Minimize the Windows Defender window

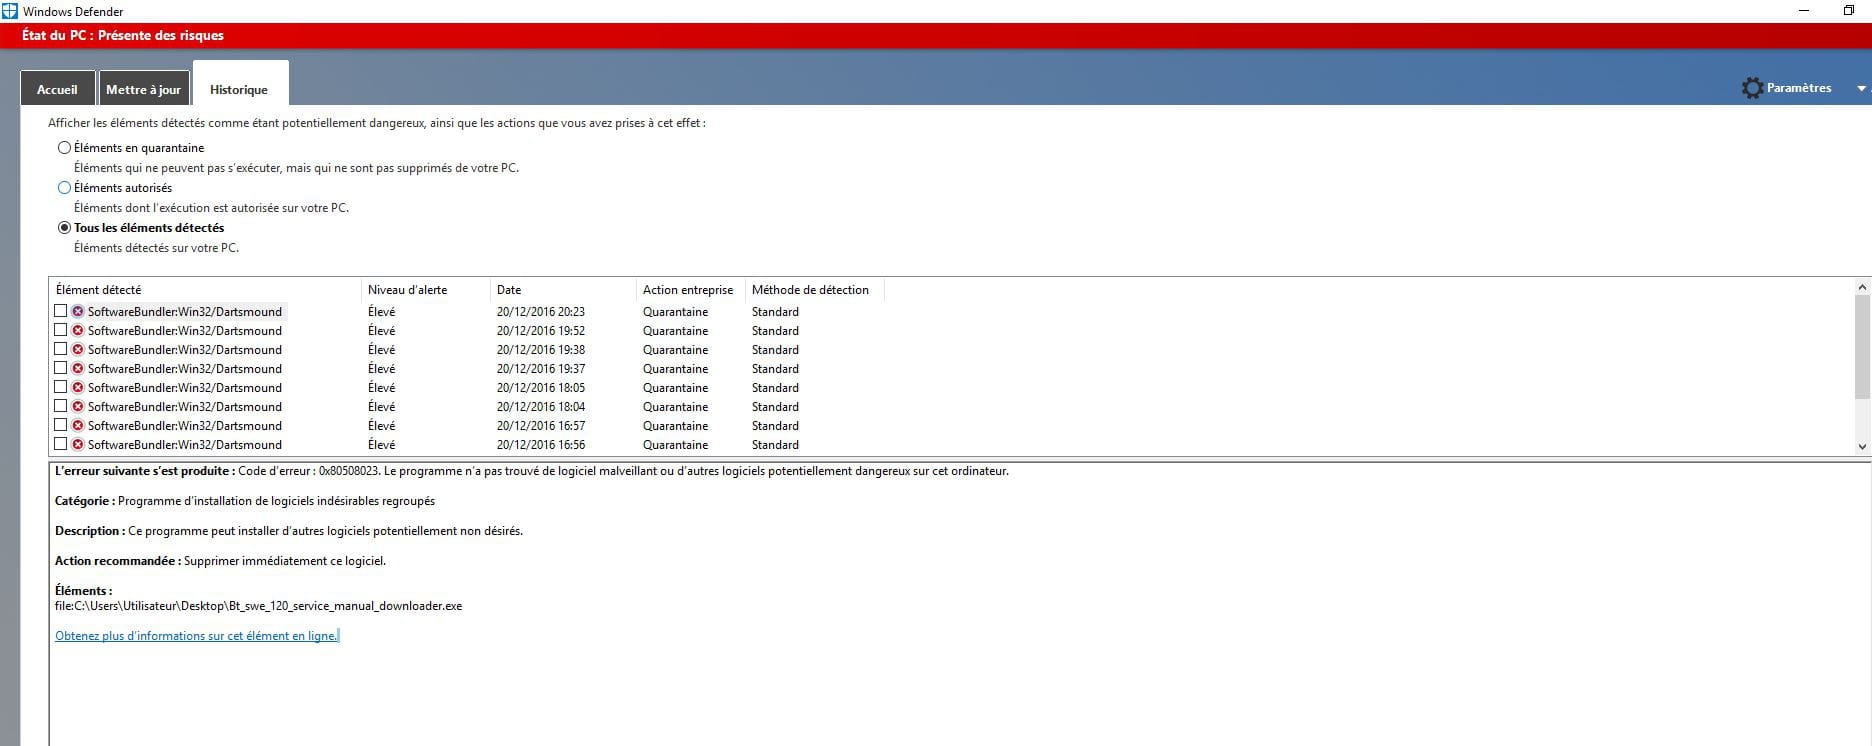click(x=1804, y=11)
